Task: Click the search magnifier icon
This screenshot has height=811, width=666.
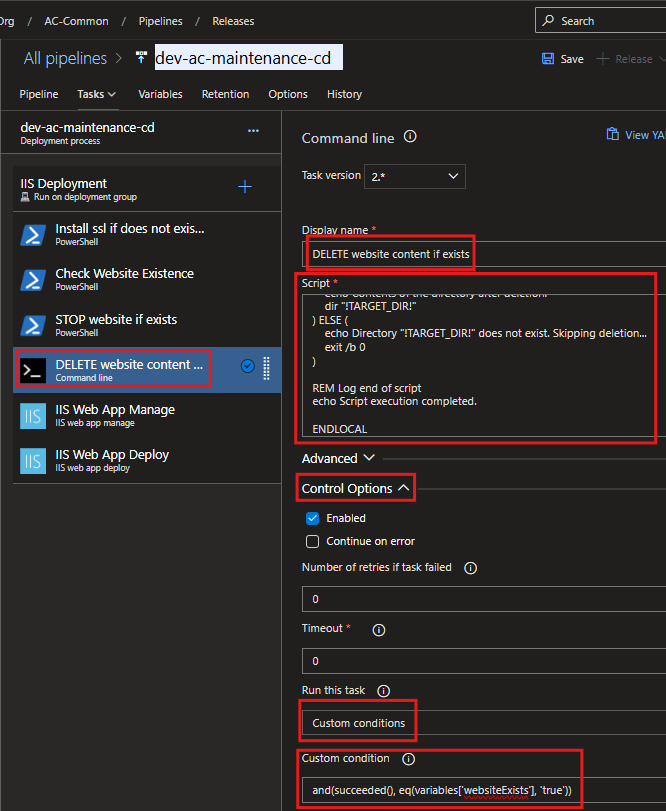Action: tap(548, 20)
